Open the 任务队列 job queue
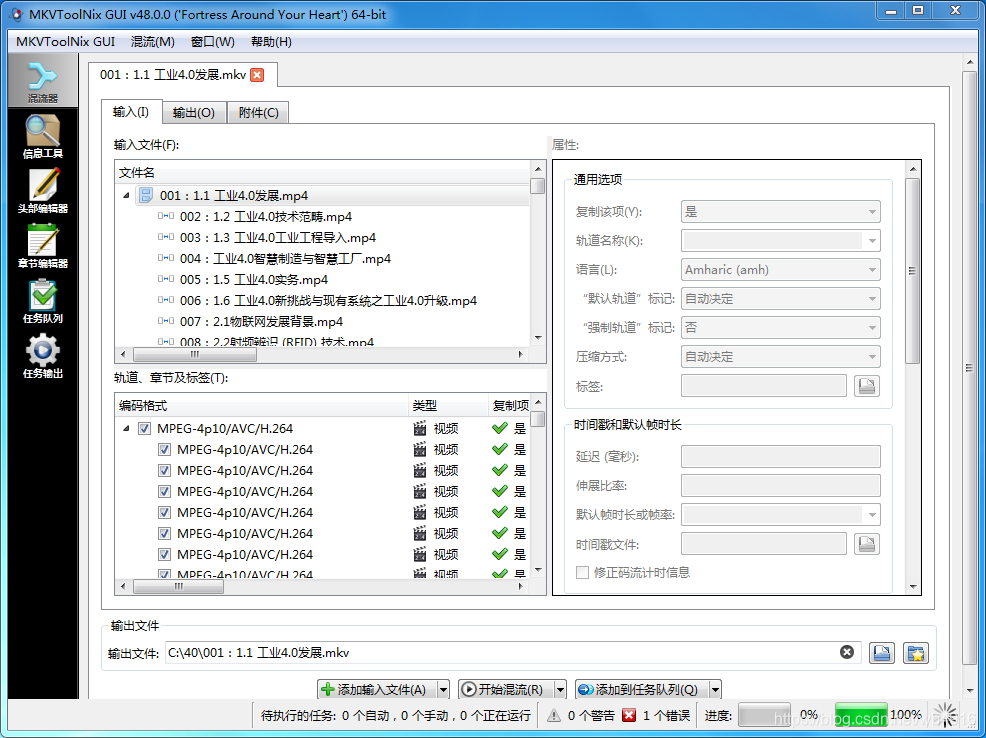This screenshot has width=986, height=738. pyautogui.click(x=43, y=301)
